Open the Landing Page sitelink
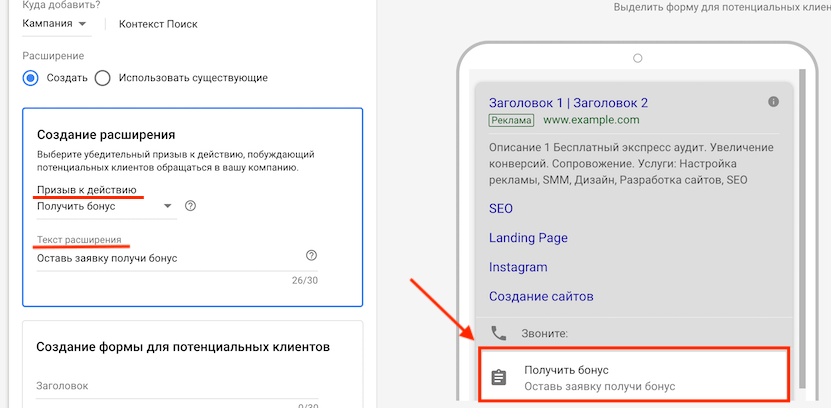 click(x=528, y=238)
